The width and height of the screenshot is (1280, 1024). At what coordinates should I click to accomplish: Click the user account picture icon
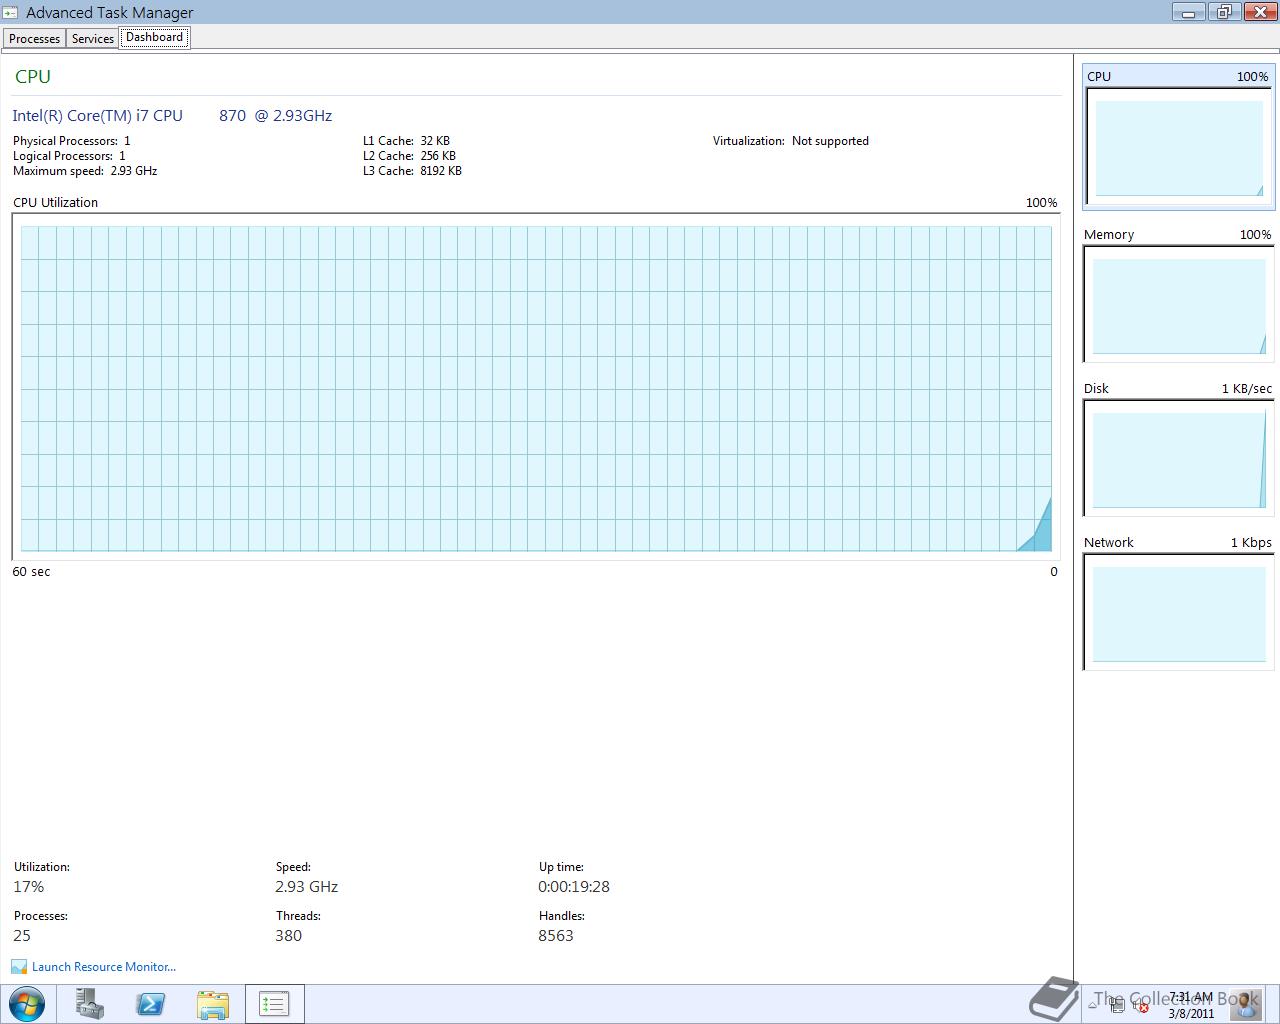pos(1245,1001)
